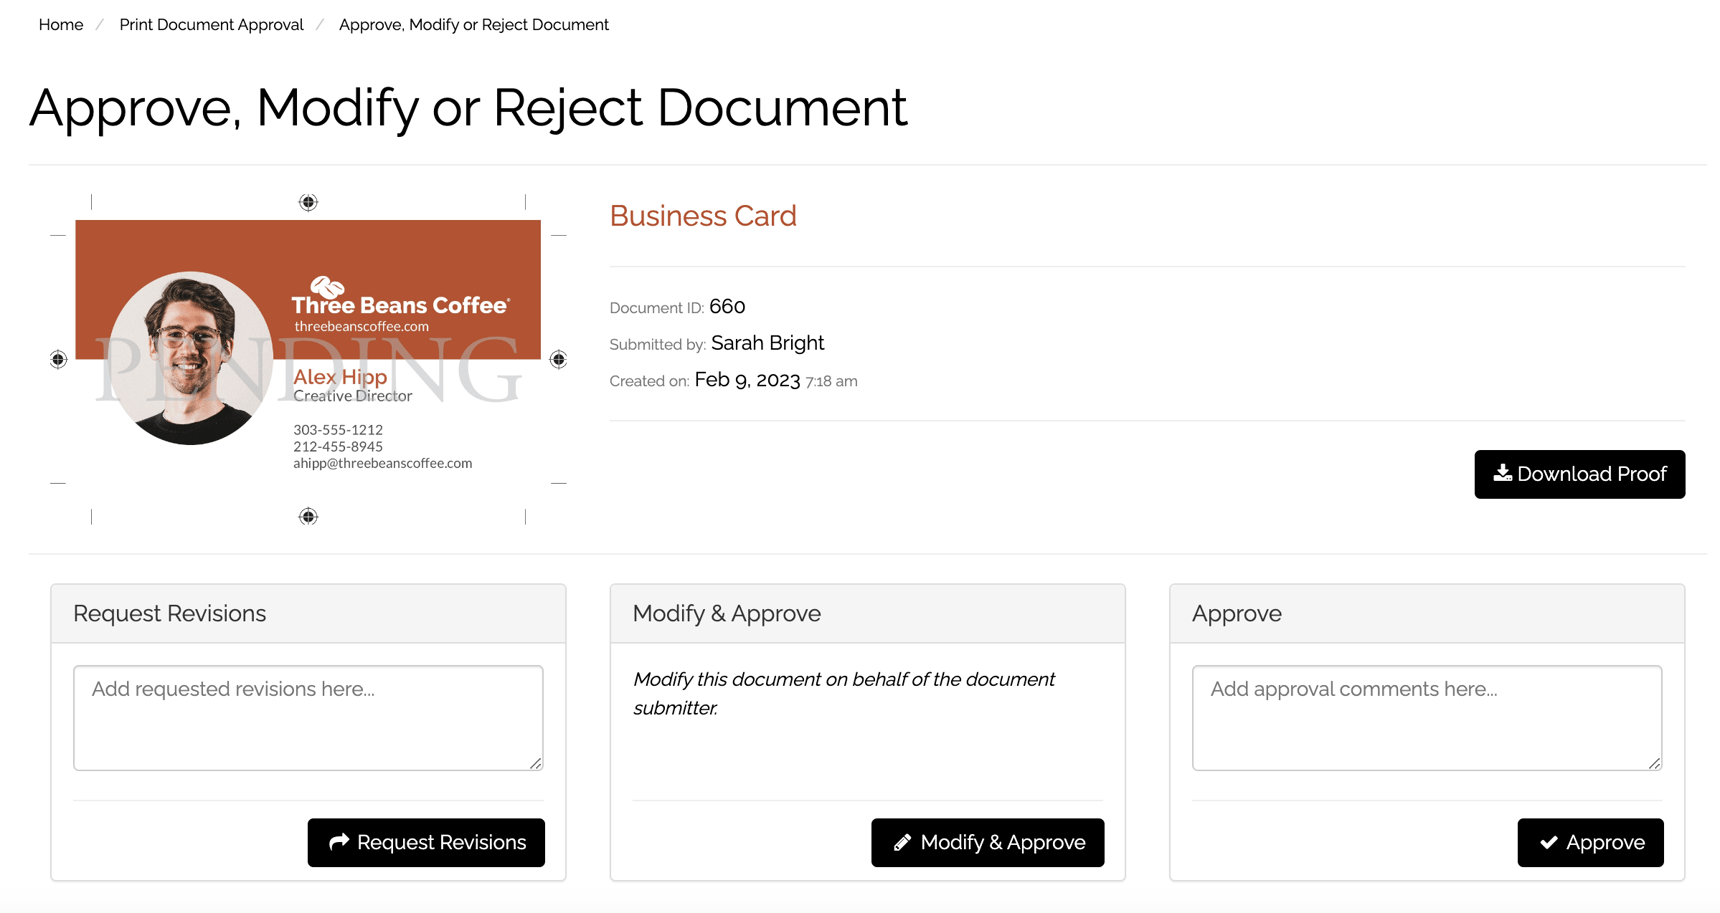This screenshot has height=913, width=1720.
Task: Click the download icon on Download Proof button
Action: click(x=1503, y=474)
